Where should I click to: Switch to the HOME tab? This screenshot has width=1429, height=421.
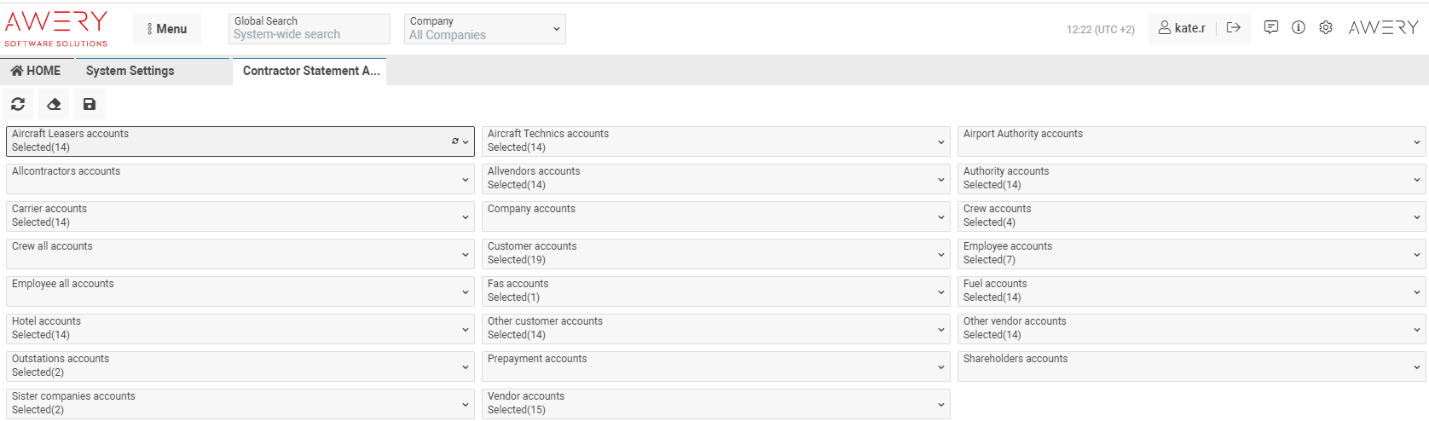tap(36, 71)
